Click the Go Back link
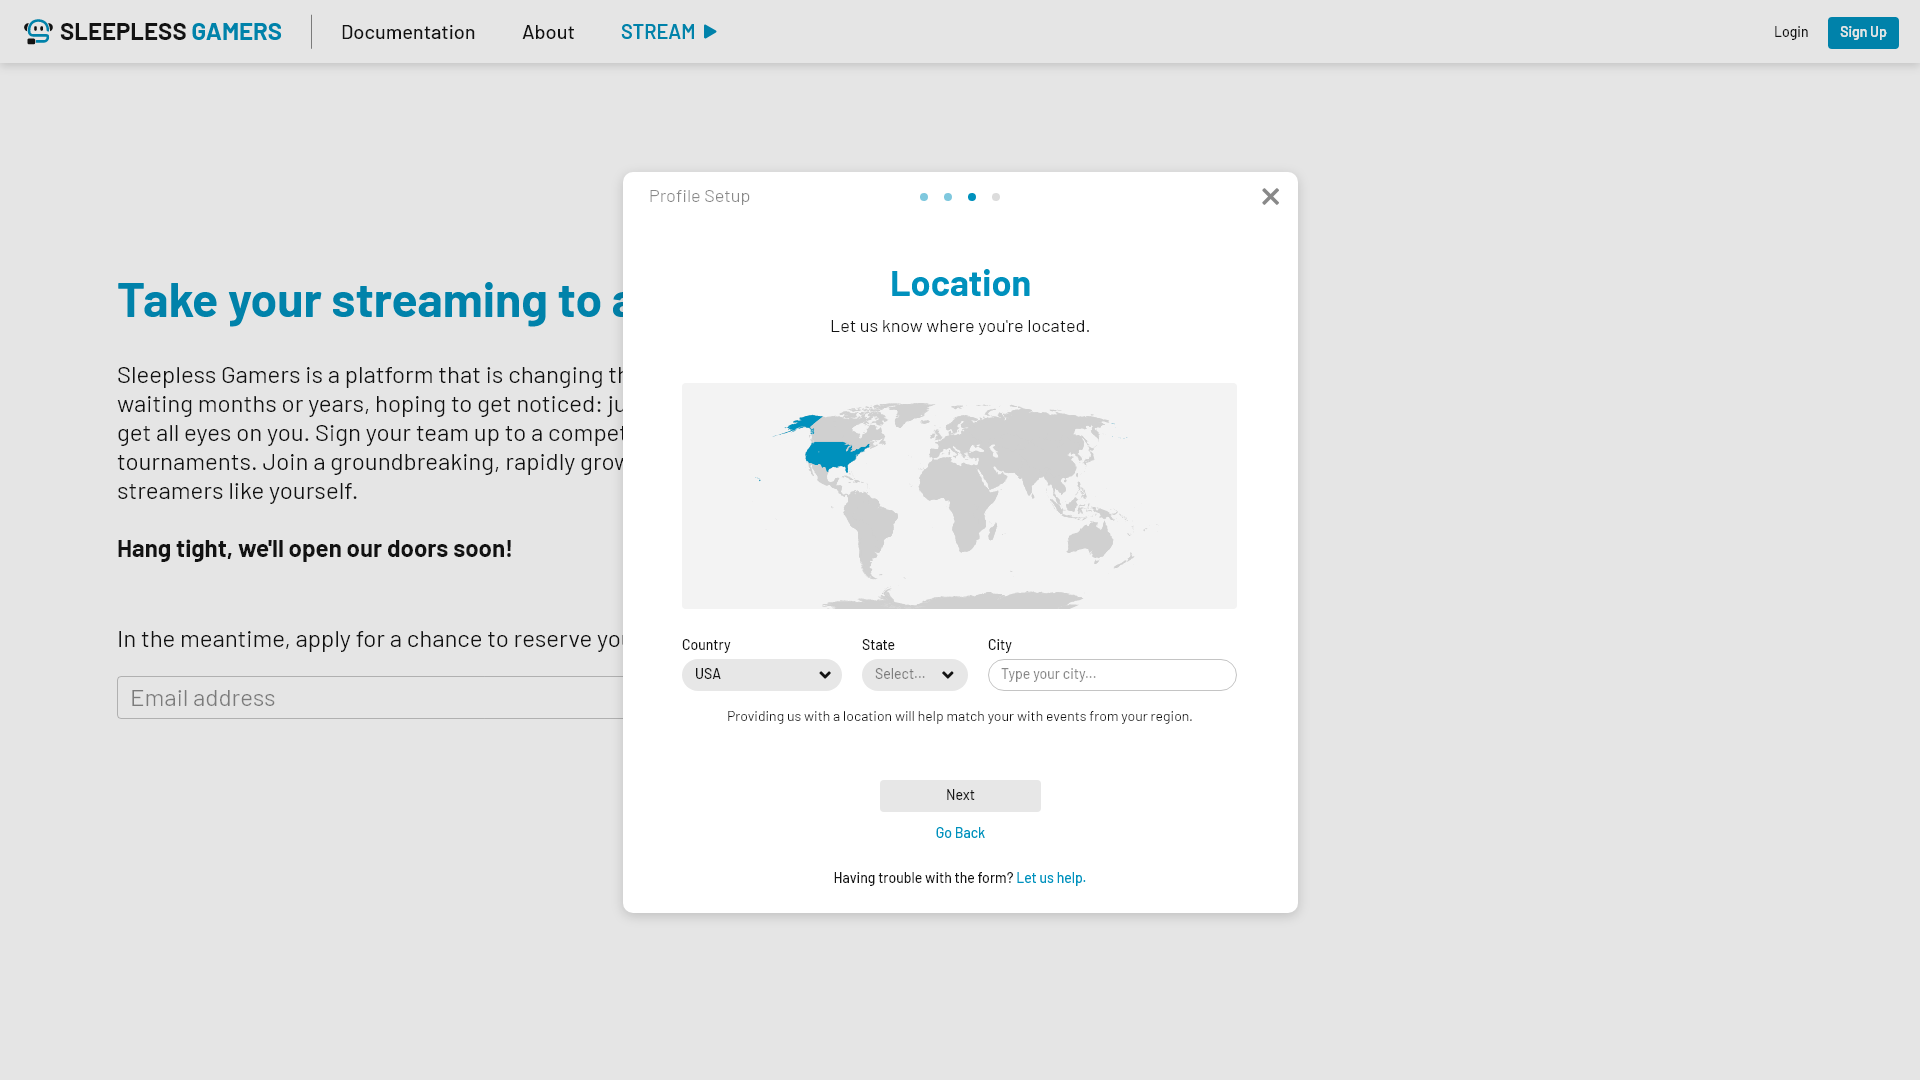 [960, 833]
